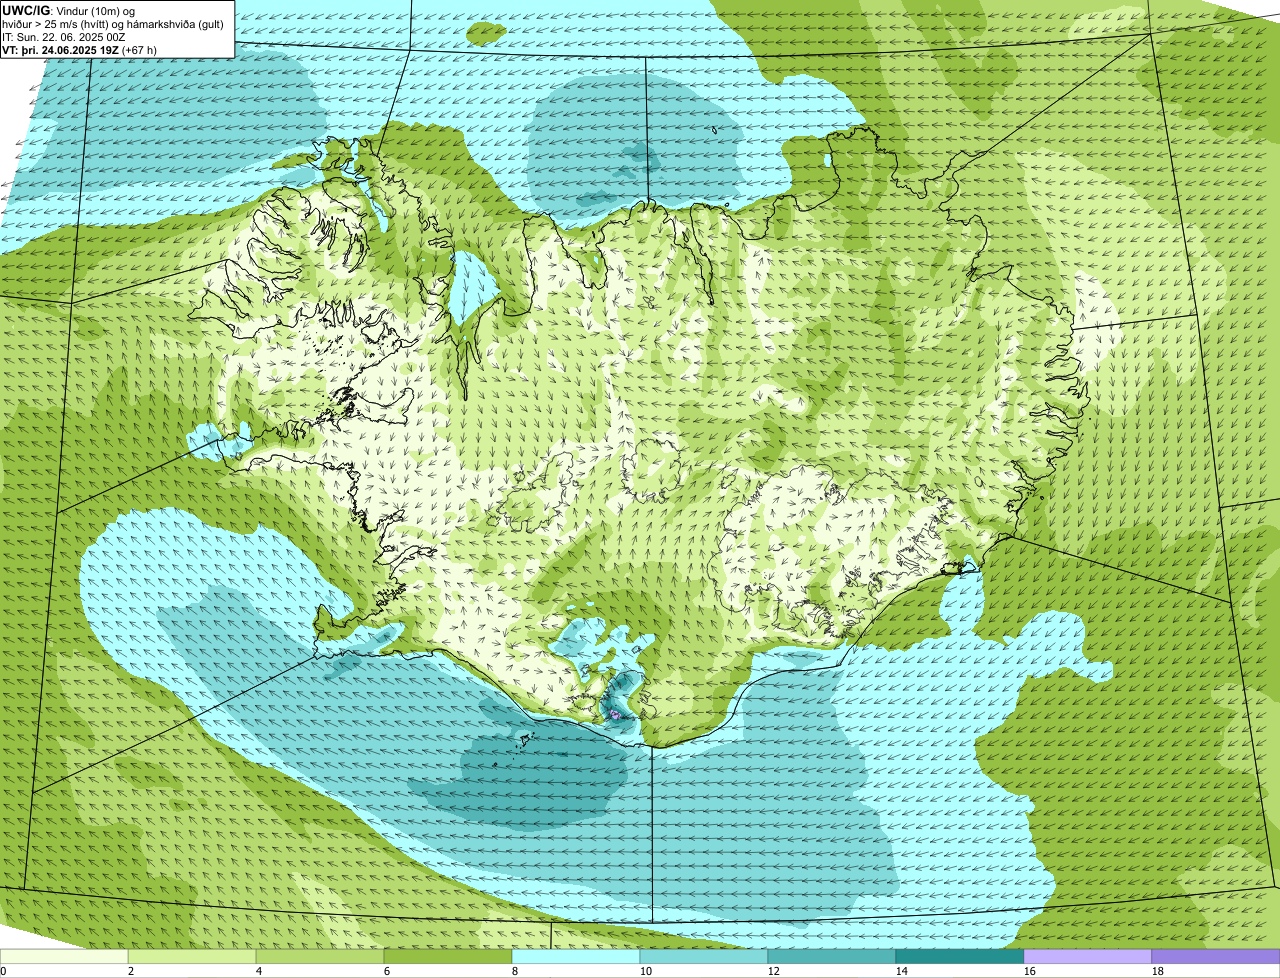Click the legend tick label '14'
The width and height of the screenshot is (1280, 978).
coord(901,971)
